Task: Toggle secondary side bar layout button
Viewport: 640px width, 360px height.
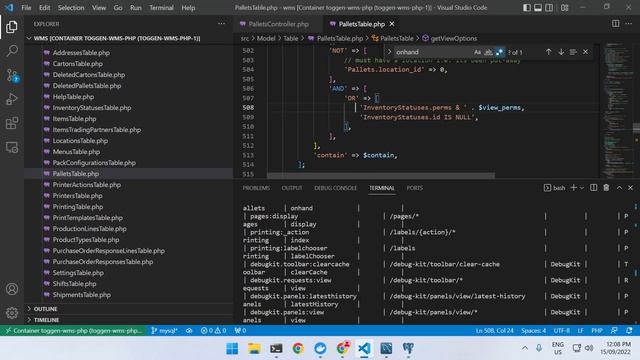Action: [x=549, y=8]
